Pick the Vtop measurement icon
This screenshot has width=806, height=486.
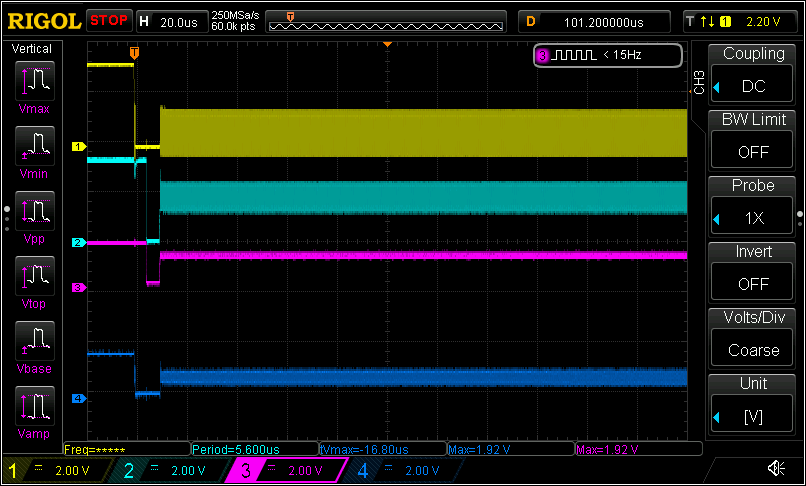[x=35, y=277]
